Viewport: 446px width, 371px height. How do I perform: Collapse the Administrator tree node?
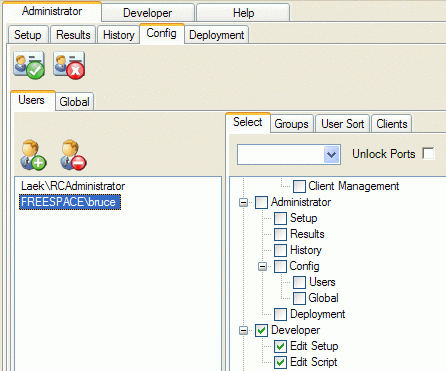(x=244, y=202)
